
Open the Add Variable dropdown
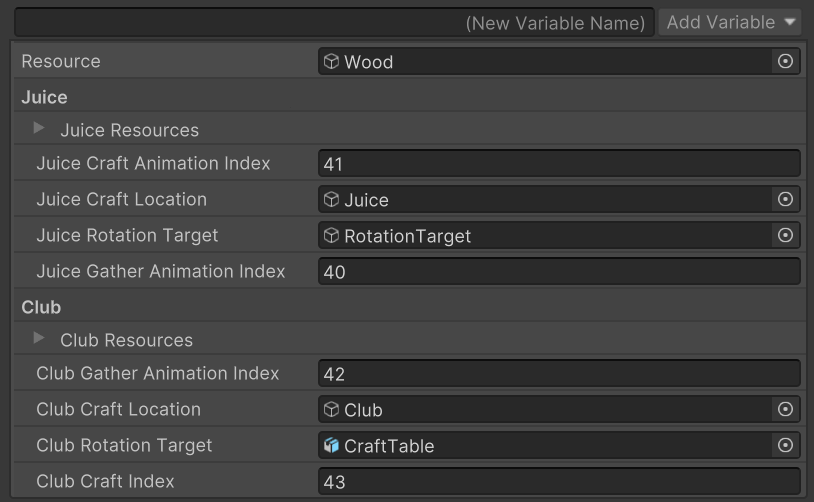click(x=732, y=22)
